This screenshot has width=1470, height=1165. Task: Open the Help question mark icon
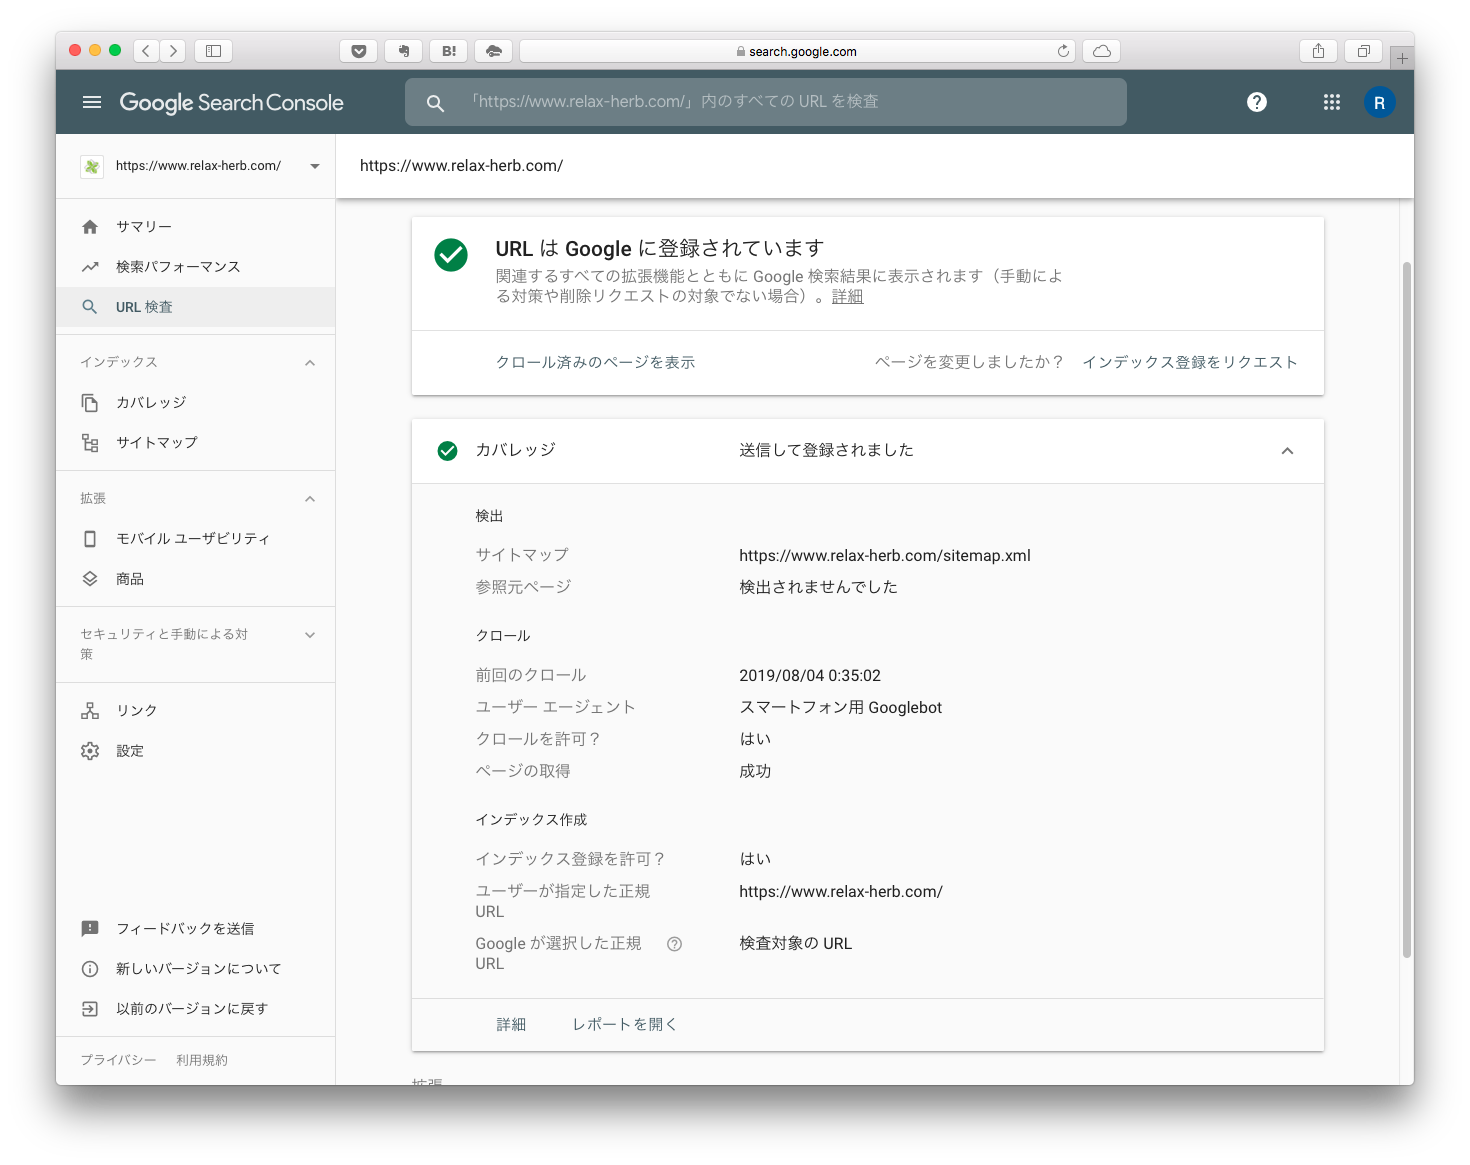1257,102
